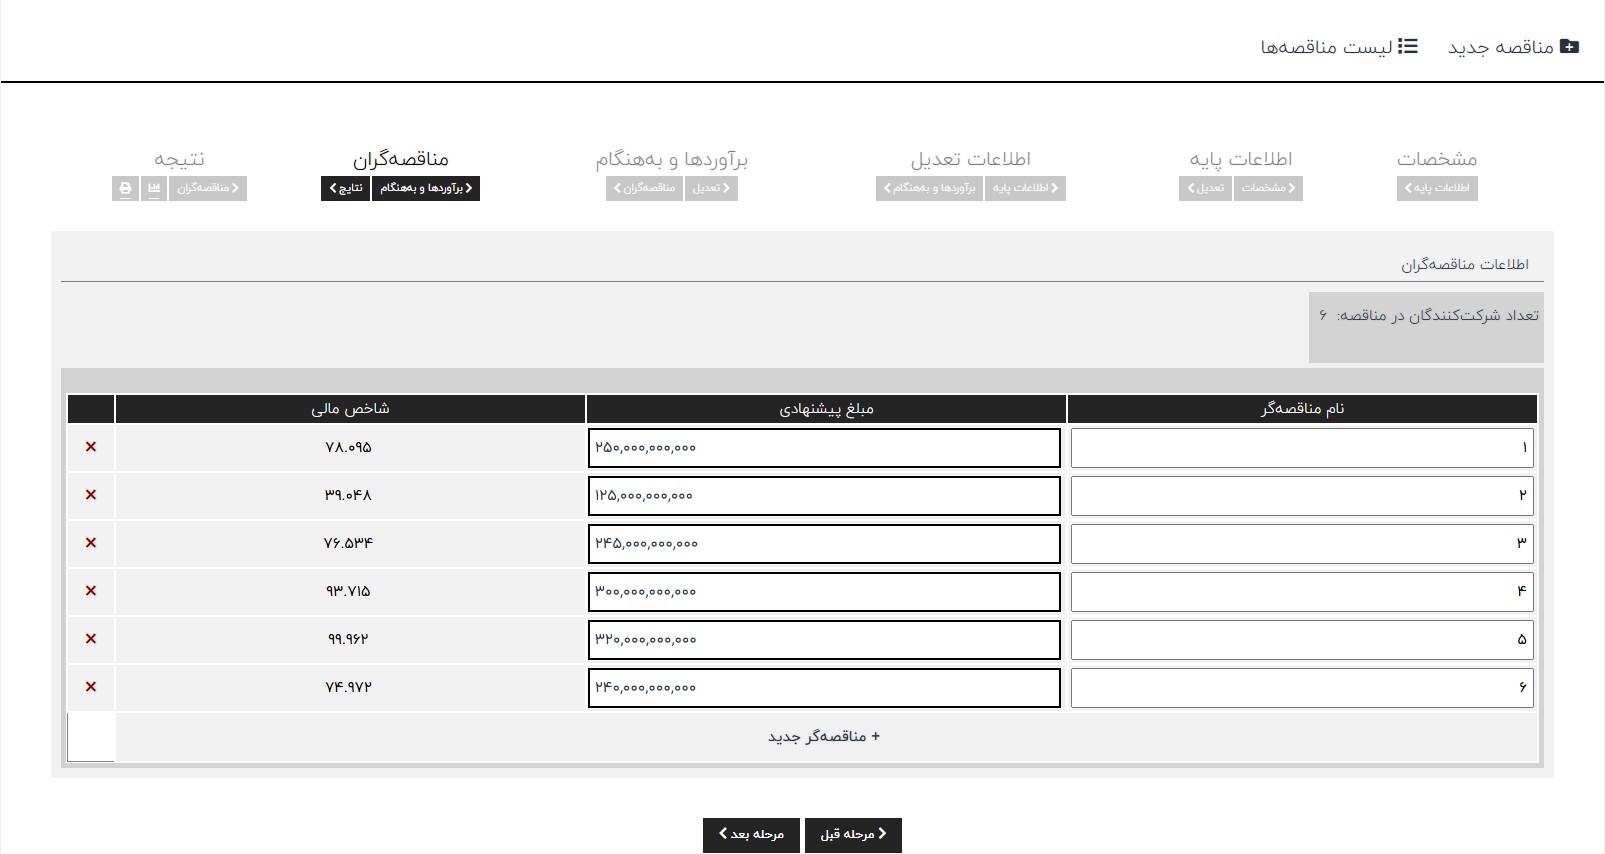Edit the 250,000,000,000 bid amount field
Screen dimensions: 1605x854
pyautogui.click(x=824, y=448)
